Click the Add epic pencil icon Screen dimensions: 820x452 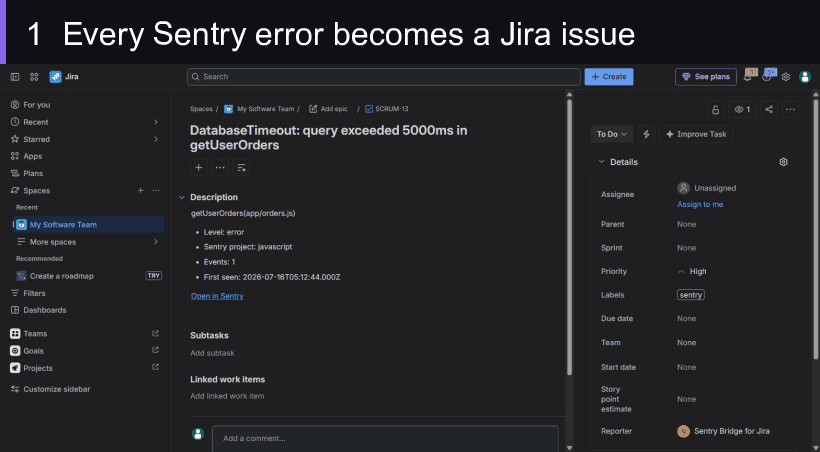pyautogui.click(x=313, y=109)
